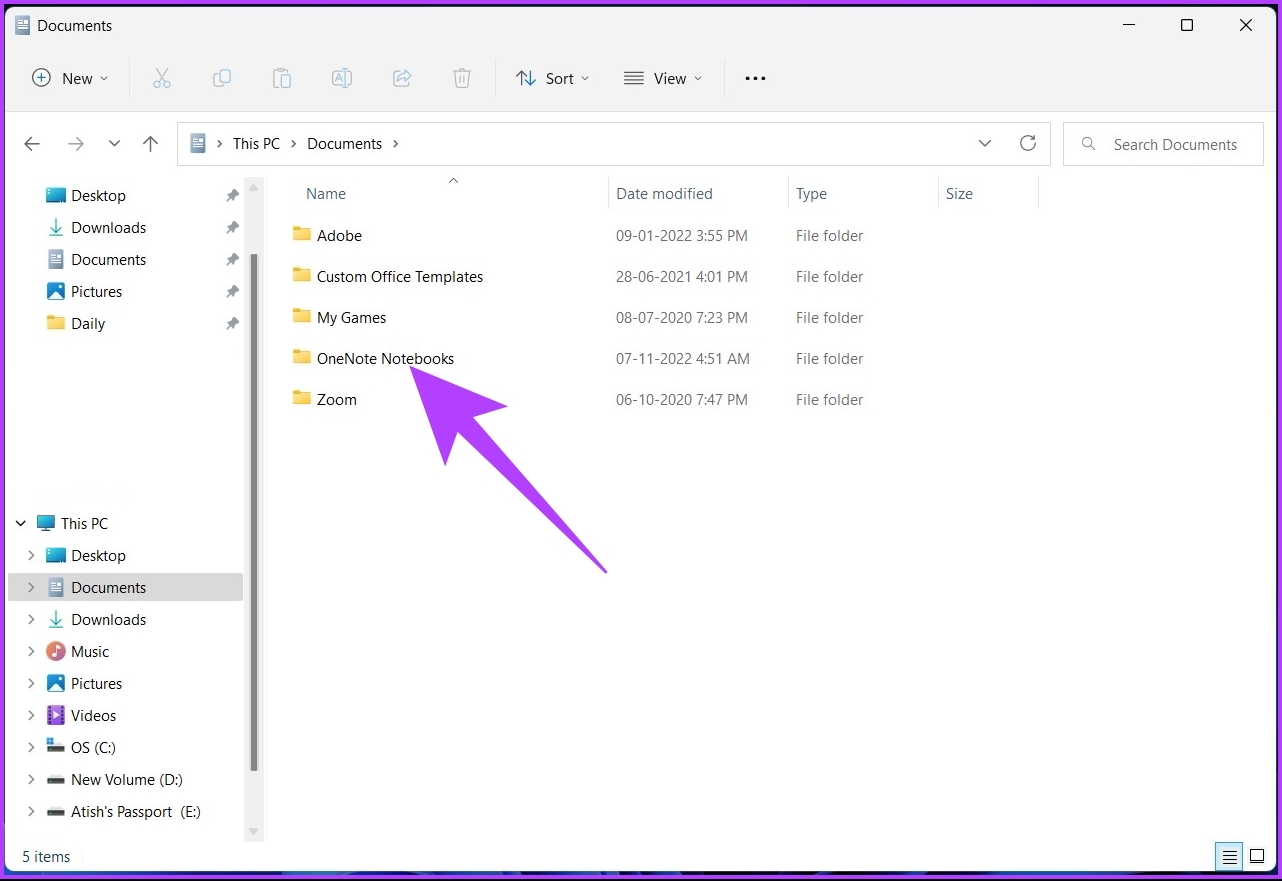Select the Rename icon
The width and height of the screenshot is (1282, 881).
tap(342, 78)
